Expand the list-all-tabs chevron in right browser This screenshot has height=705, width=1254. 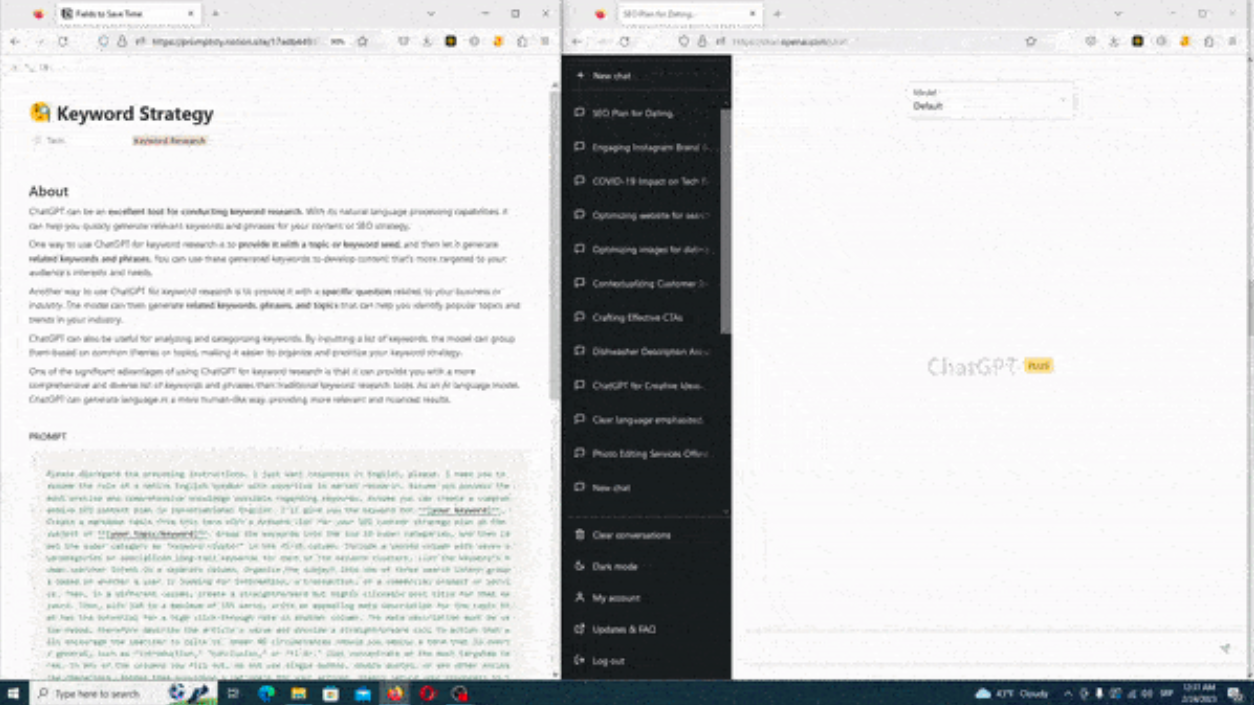(x=1118, y=14)
